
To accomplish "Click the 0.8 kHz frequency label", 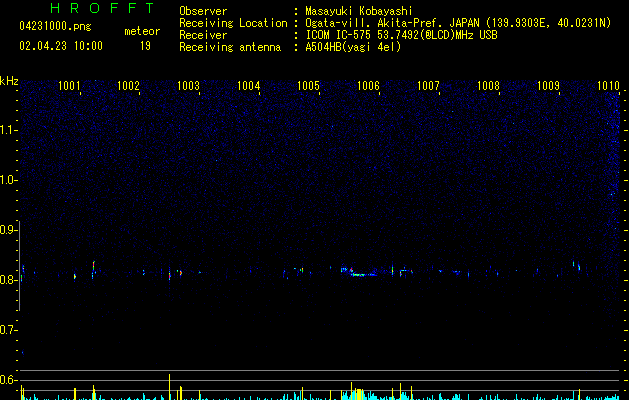I will pos(8,280).
